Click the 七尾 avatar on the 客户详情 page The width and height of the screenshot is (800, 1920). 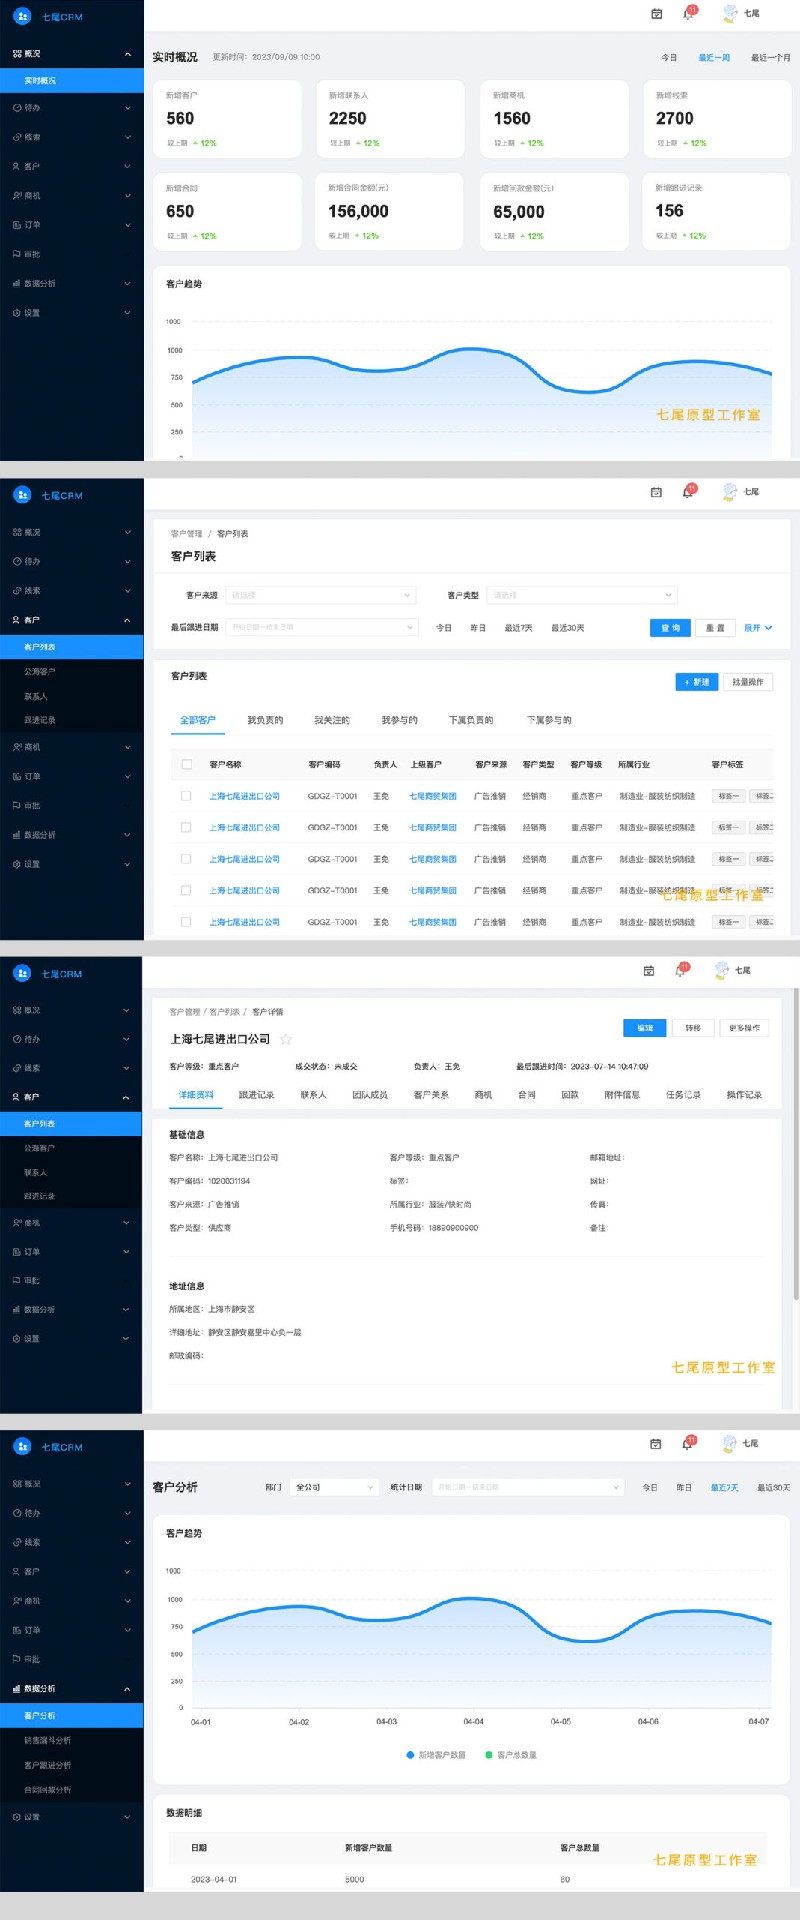click(721, 970)
